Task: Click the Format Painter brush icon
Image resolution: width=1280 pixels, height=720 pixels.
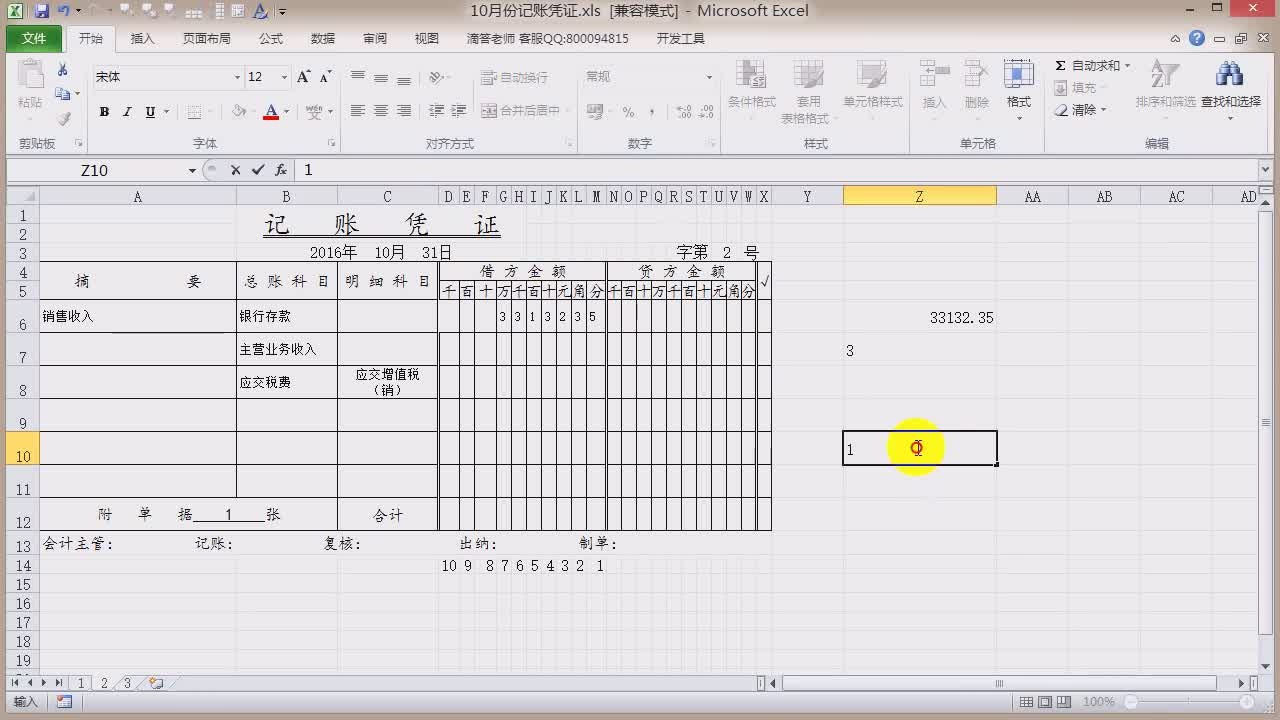Action: coord(63,118)
